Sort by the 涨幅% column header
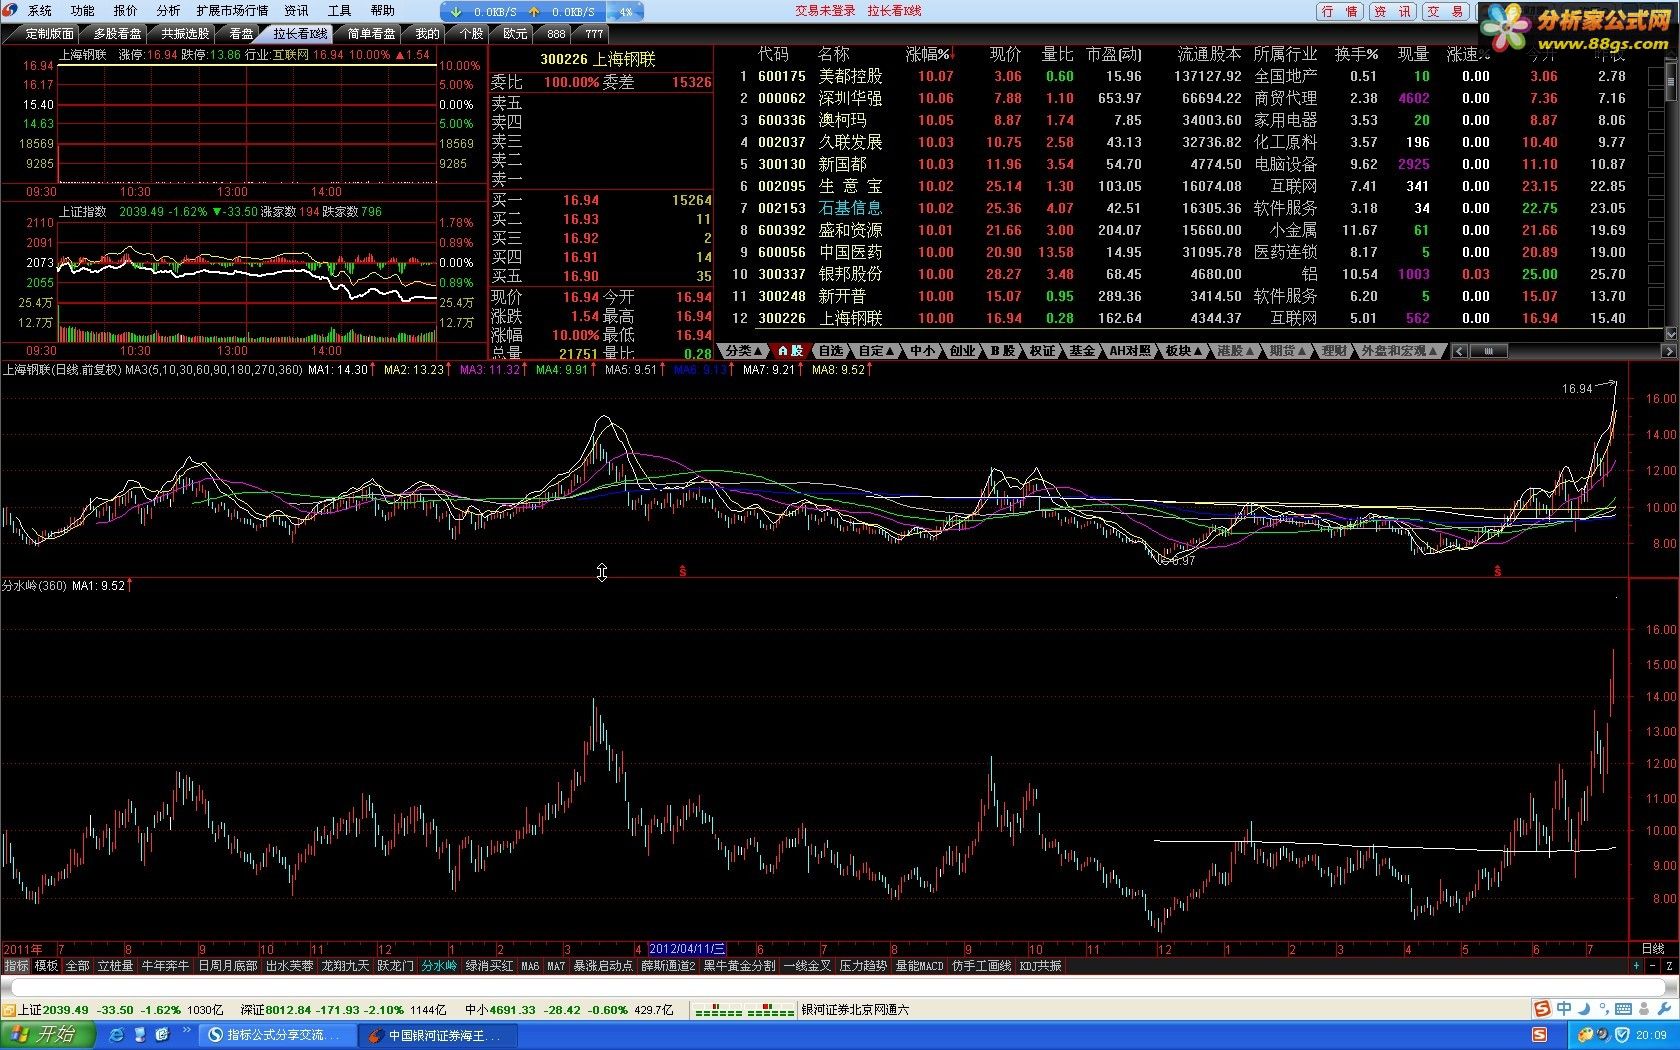 [x=929, y=54]
